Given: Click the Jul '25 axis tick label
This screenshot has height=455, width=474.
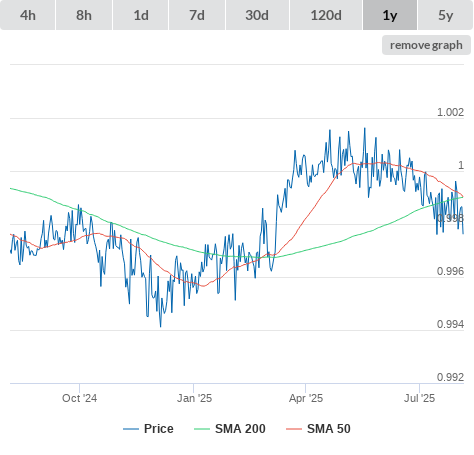Looking at the screenshot, I should click(x=419, y=398).
